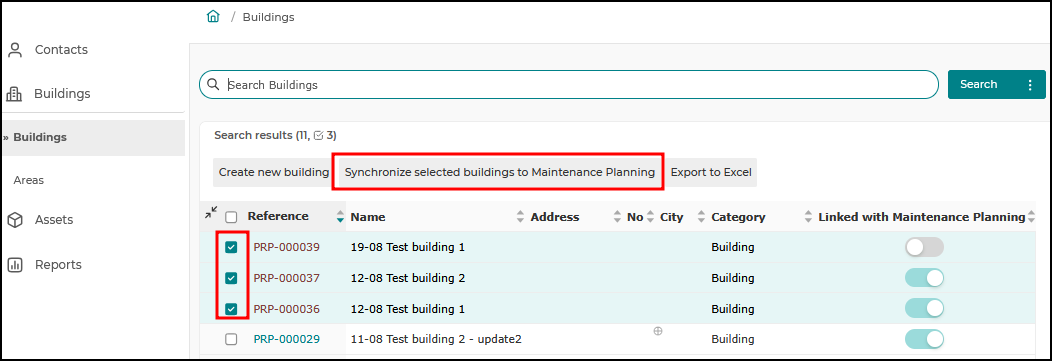Sort by Name column arrows

pyautogui.click(x=520, y=217)
